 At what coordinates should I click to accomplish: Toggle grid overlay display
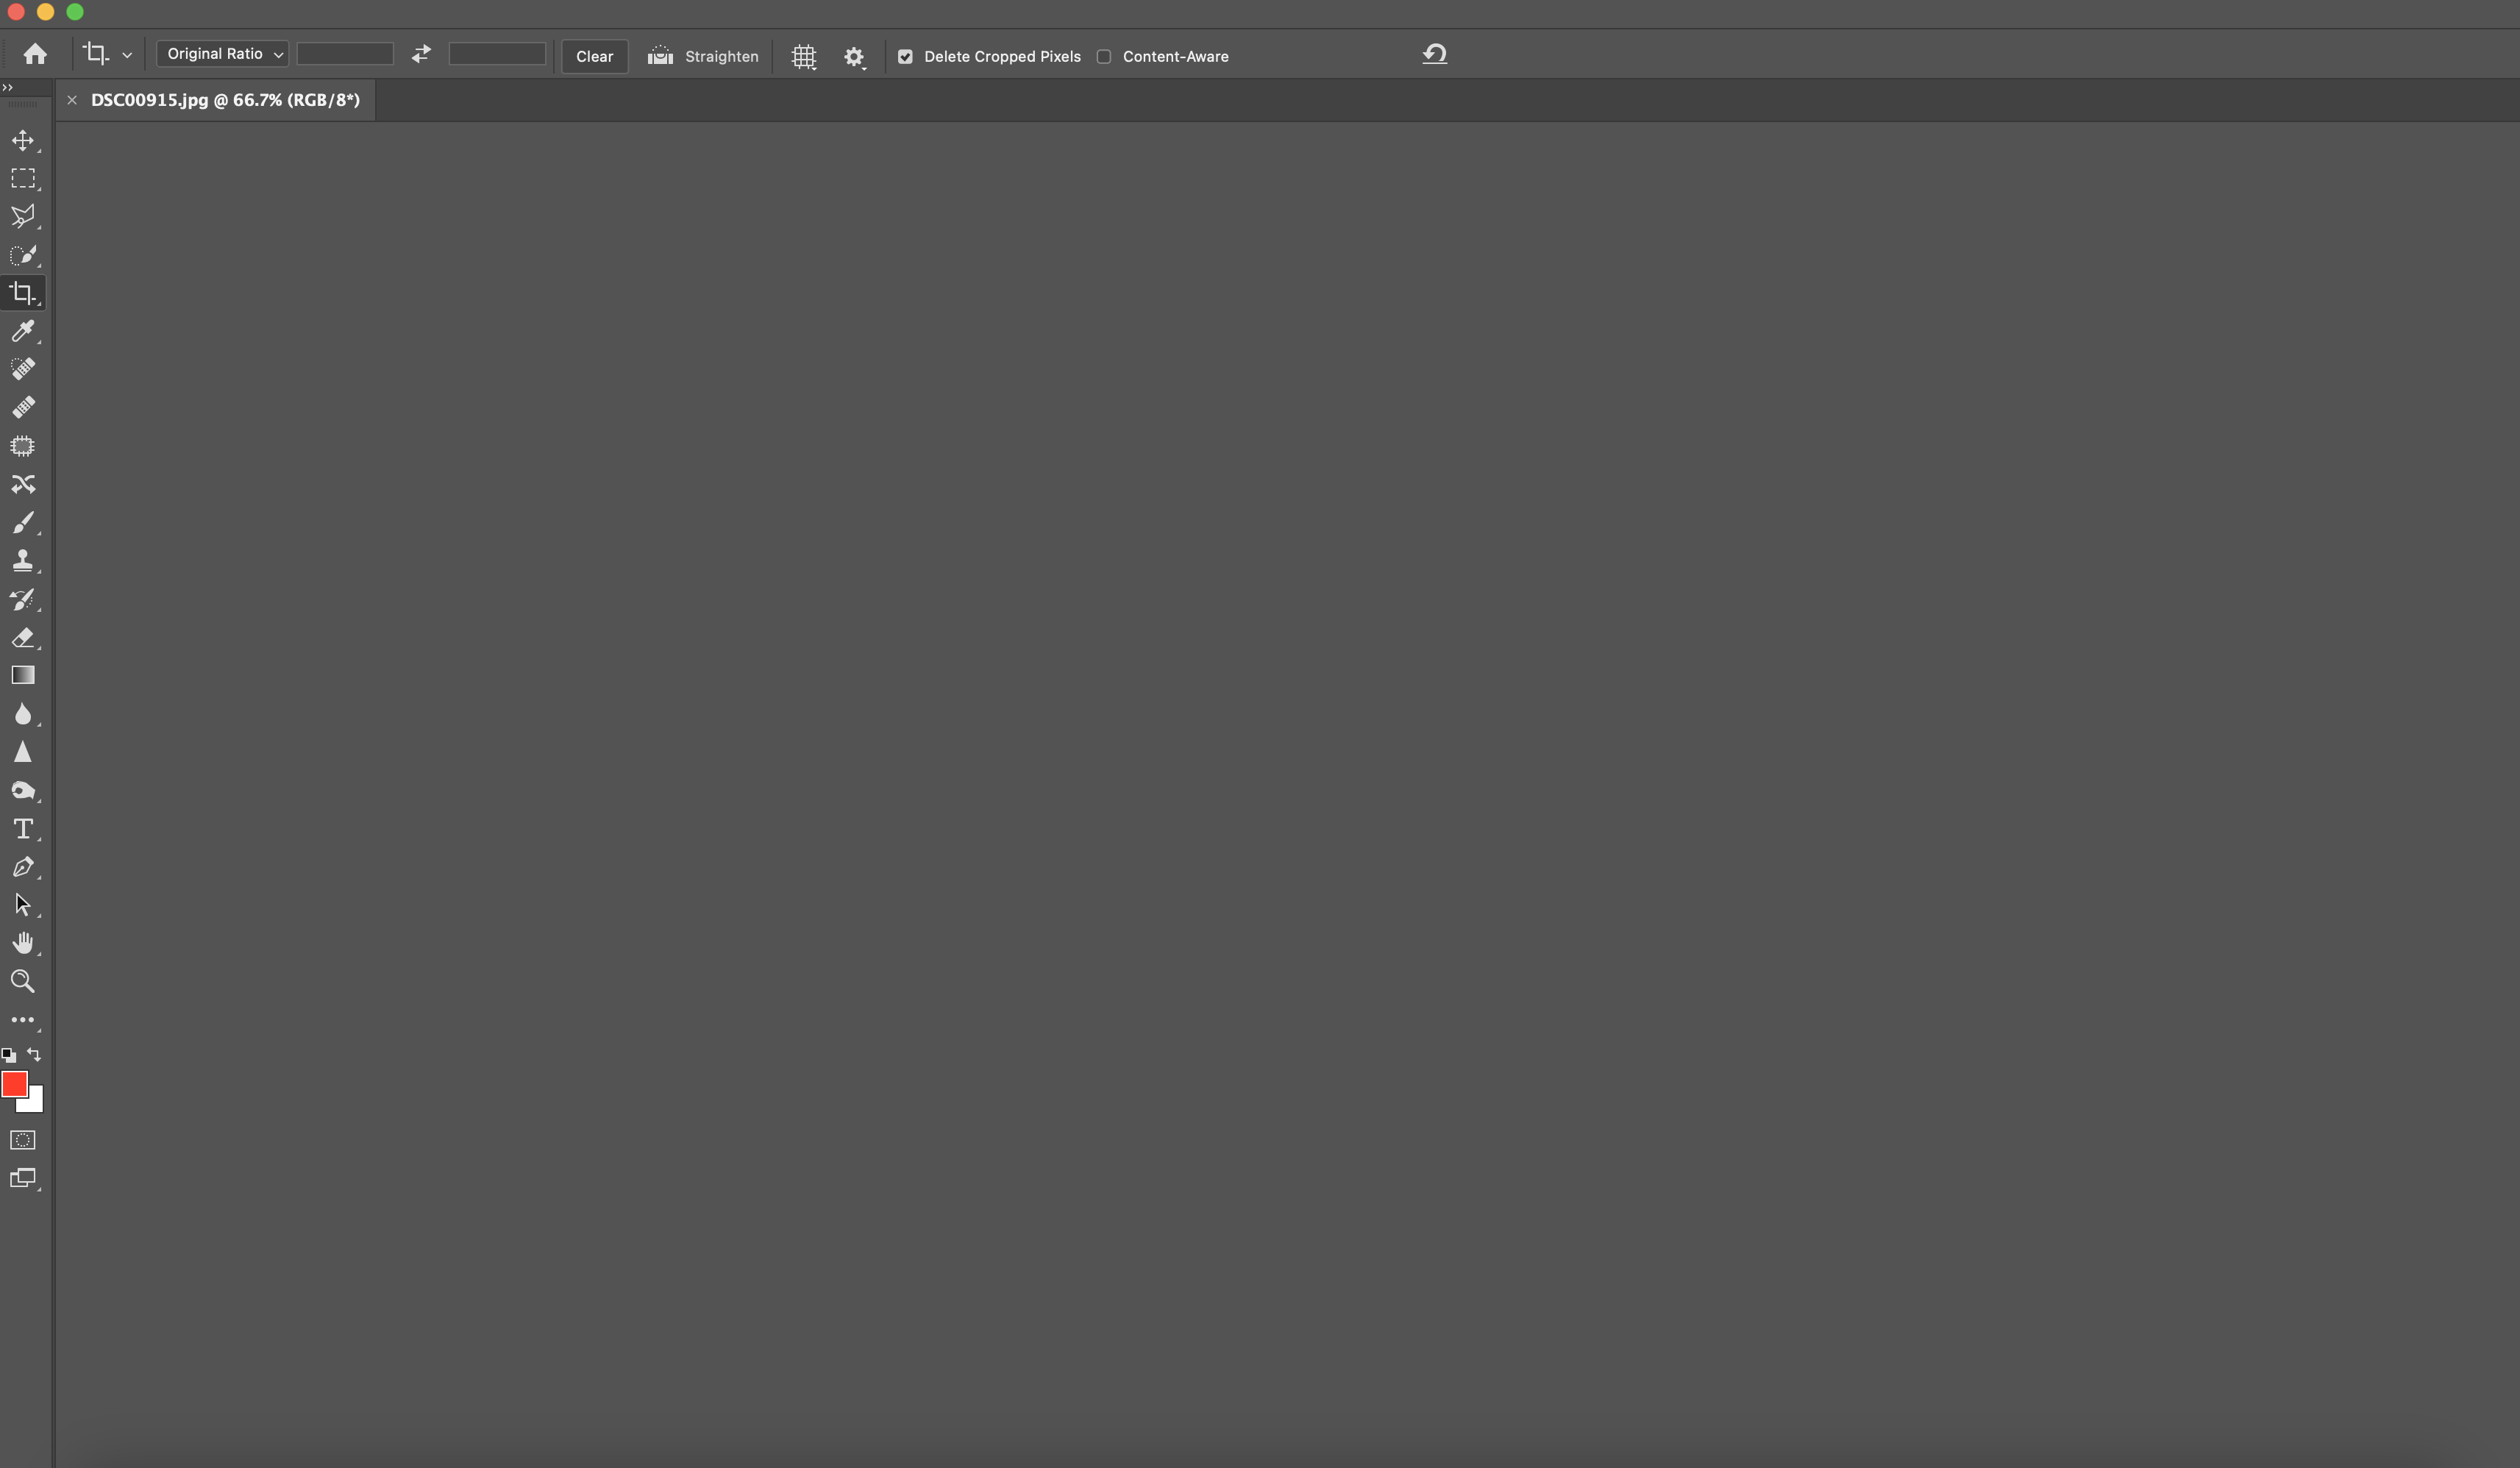click(802, 56)
